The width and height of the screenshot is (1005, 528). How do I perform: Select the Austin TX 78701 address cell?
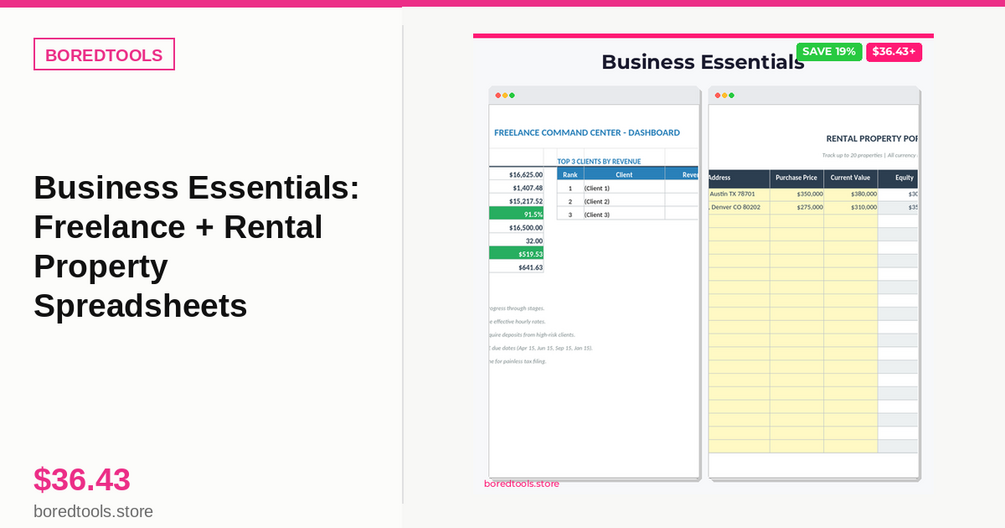click(x=739, y=194)
